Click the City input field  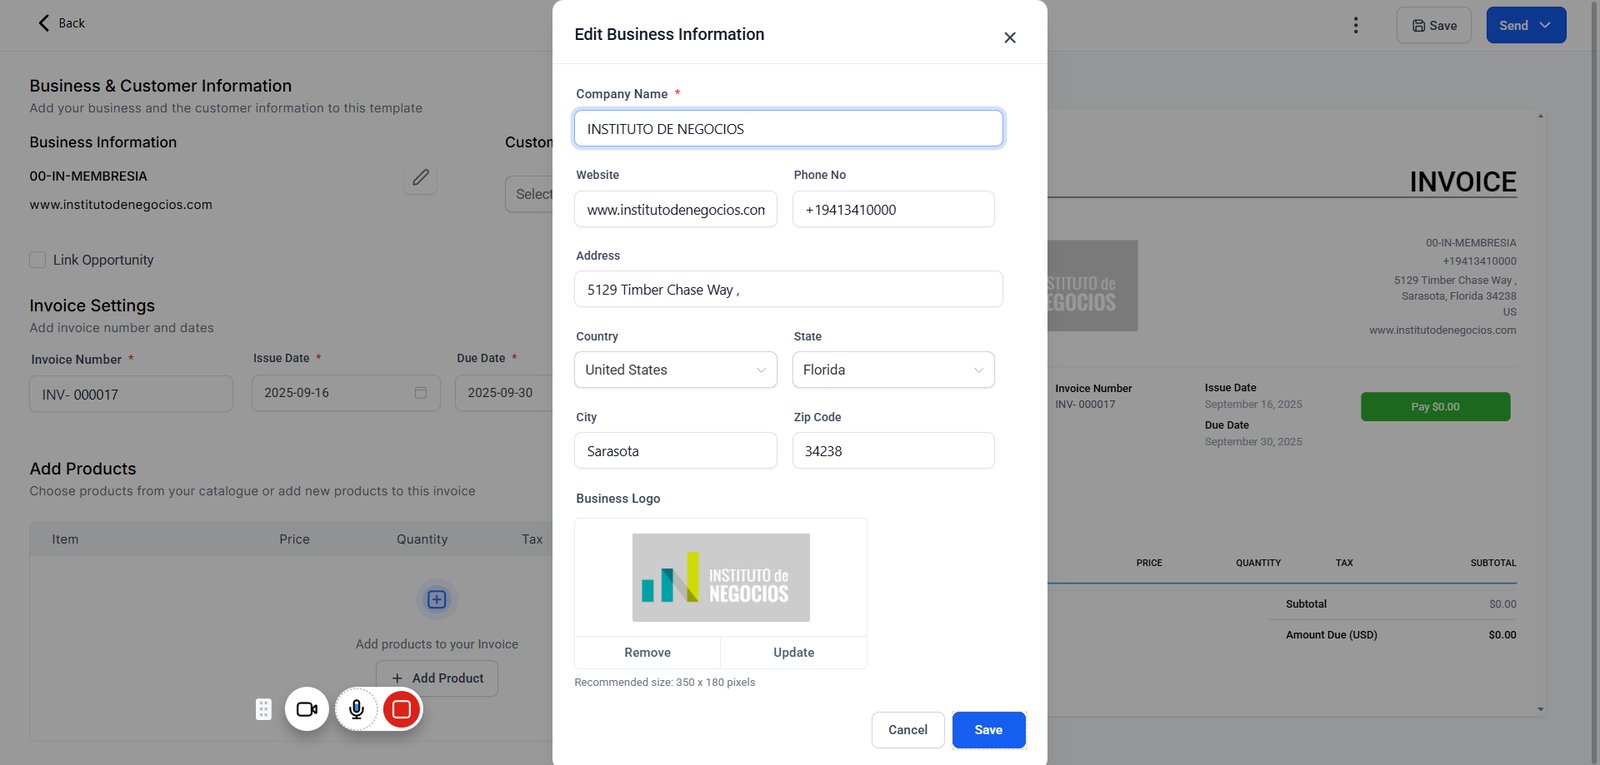(676, 451)
